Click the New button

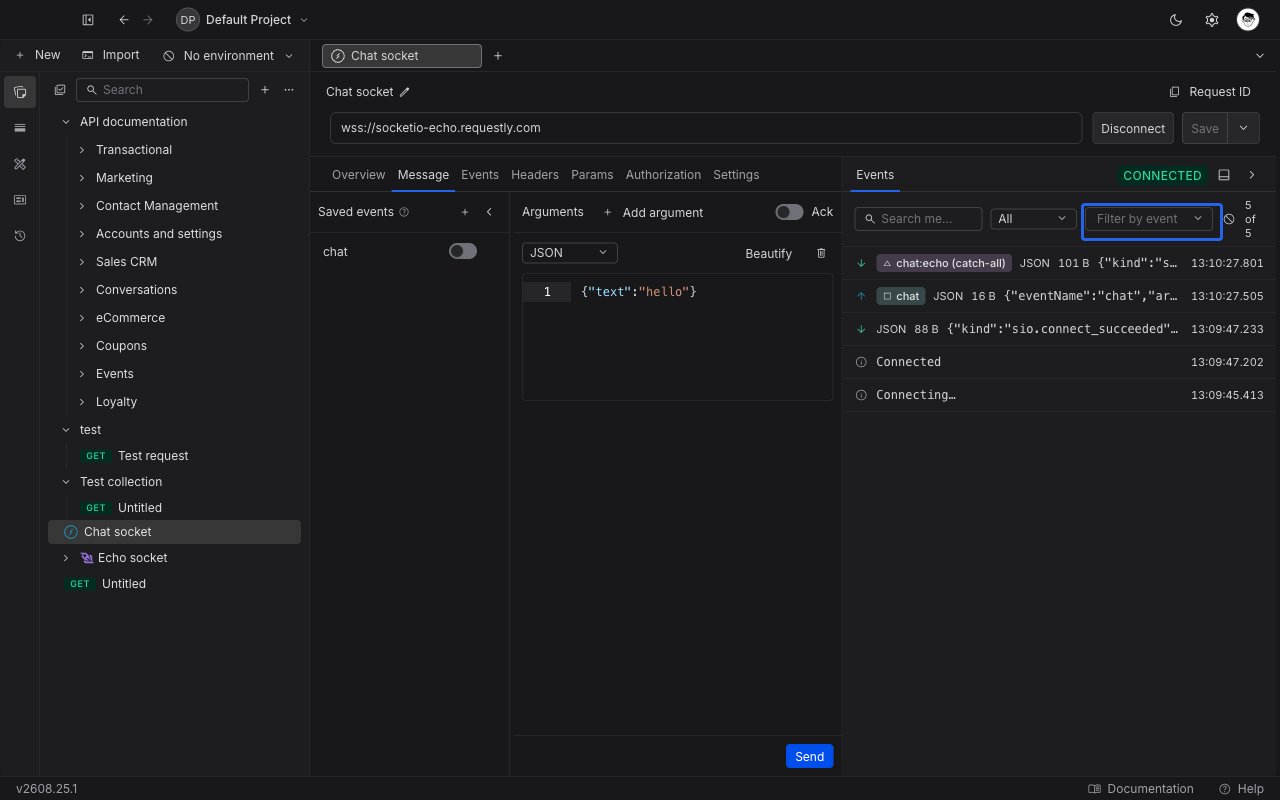pos(38,55)
